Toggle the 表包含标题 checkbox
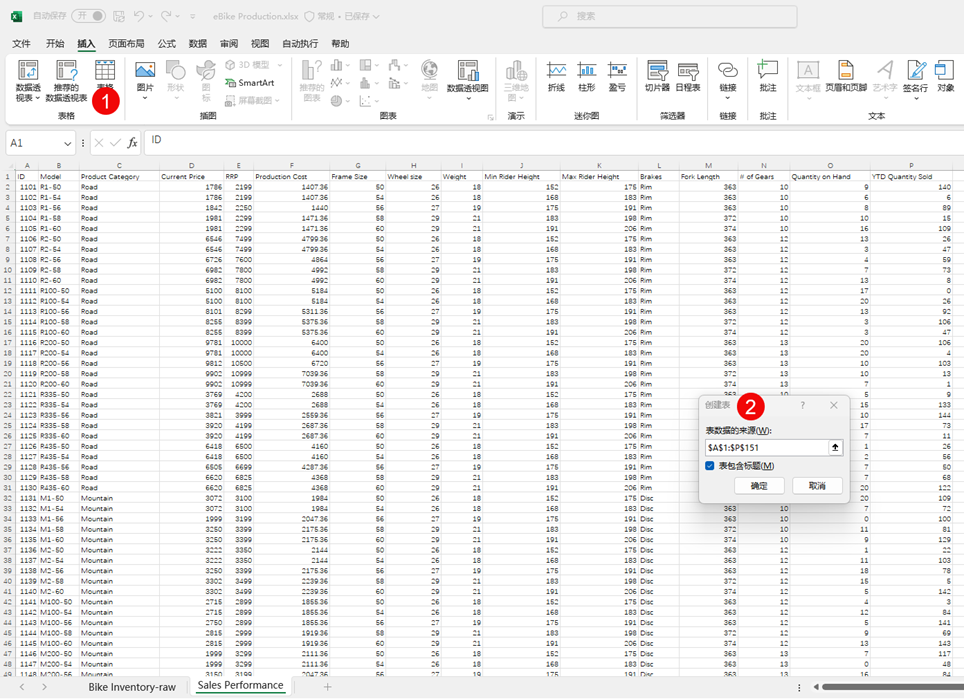The height and width of the screenshot is (699, 964). [709, 466]
